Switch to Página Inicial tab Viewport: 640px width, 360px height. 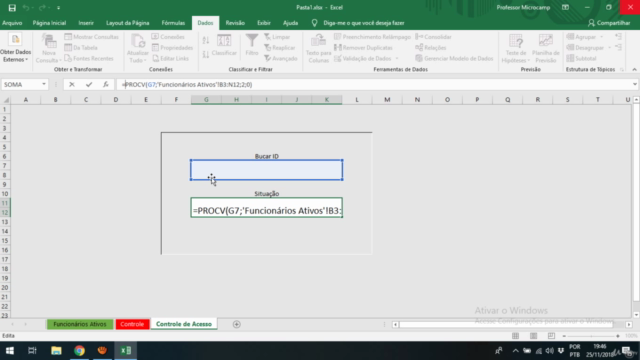tap(49, 23)
